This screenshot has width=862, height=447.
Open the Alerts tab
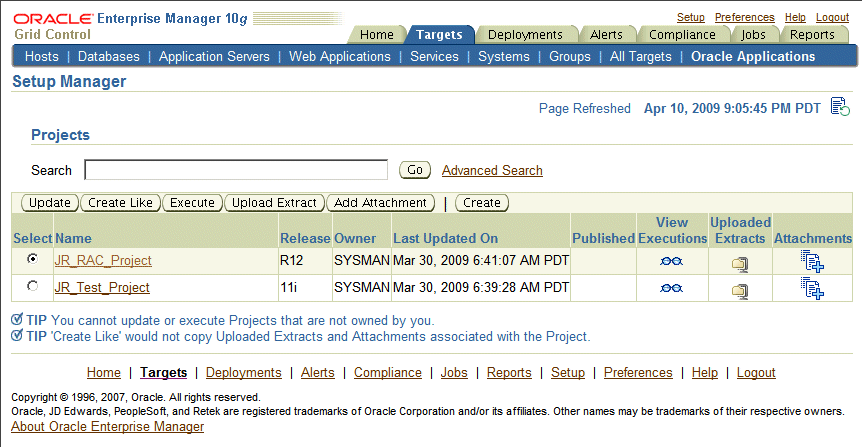pyautogui.click(x=606, y=35)
